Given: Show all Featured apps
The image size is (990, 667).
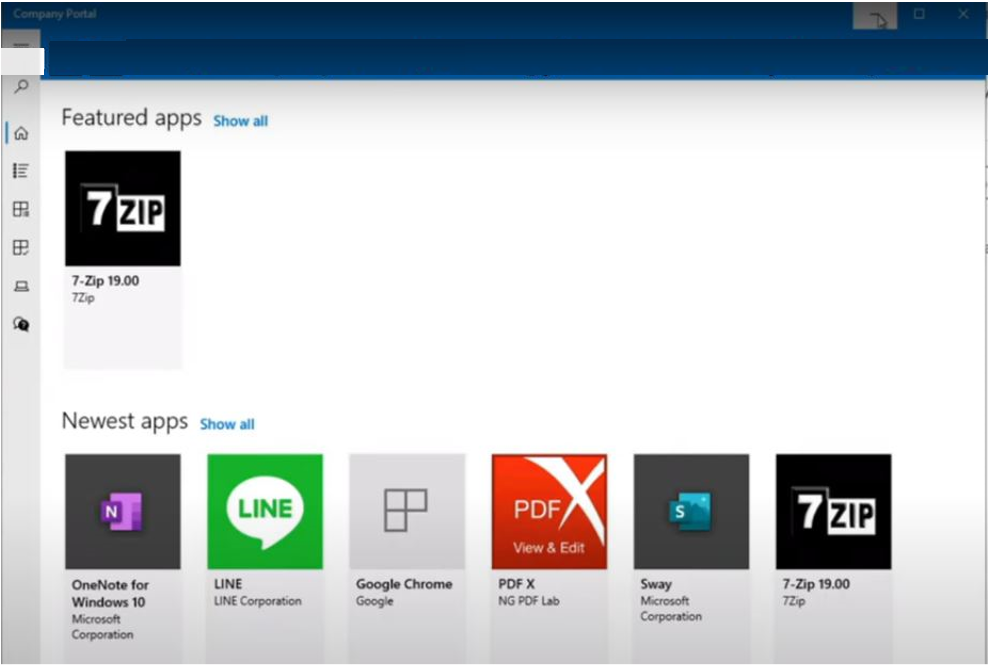Looking at the screenshot, I should (241, 121).
